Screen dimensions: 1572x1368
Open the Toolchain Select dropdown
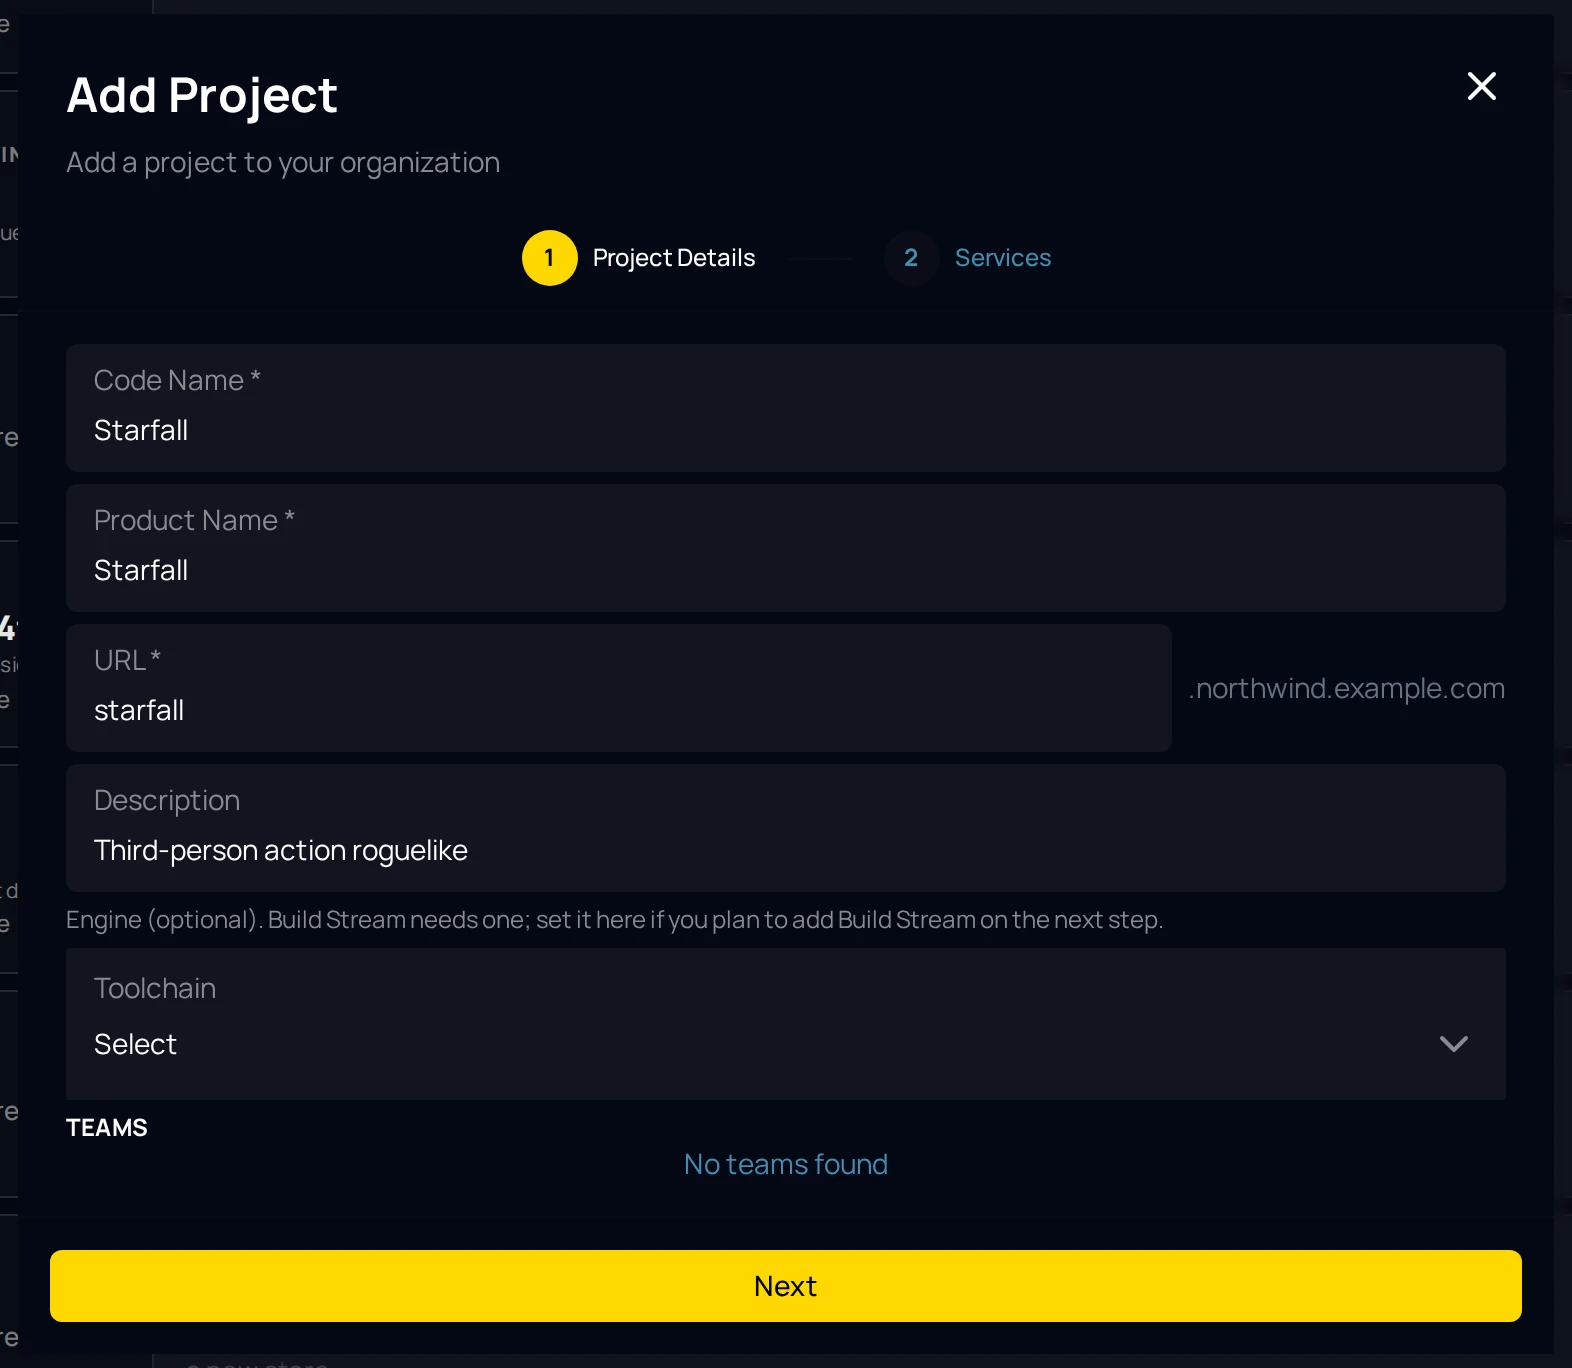pyautogui.click(x=786, y=1024)
